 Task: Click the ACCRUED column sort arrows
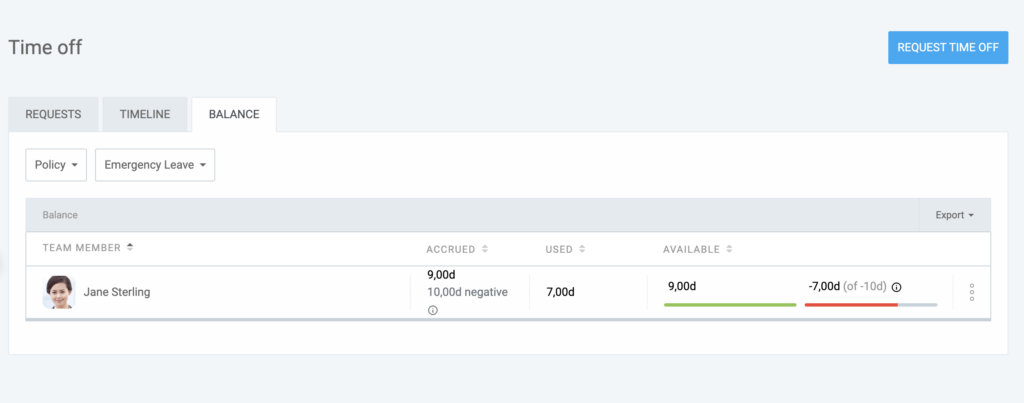coord(485,249)
